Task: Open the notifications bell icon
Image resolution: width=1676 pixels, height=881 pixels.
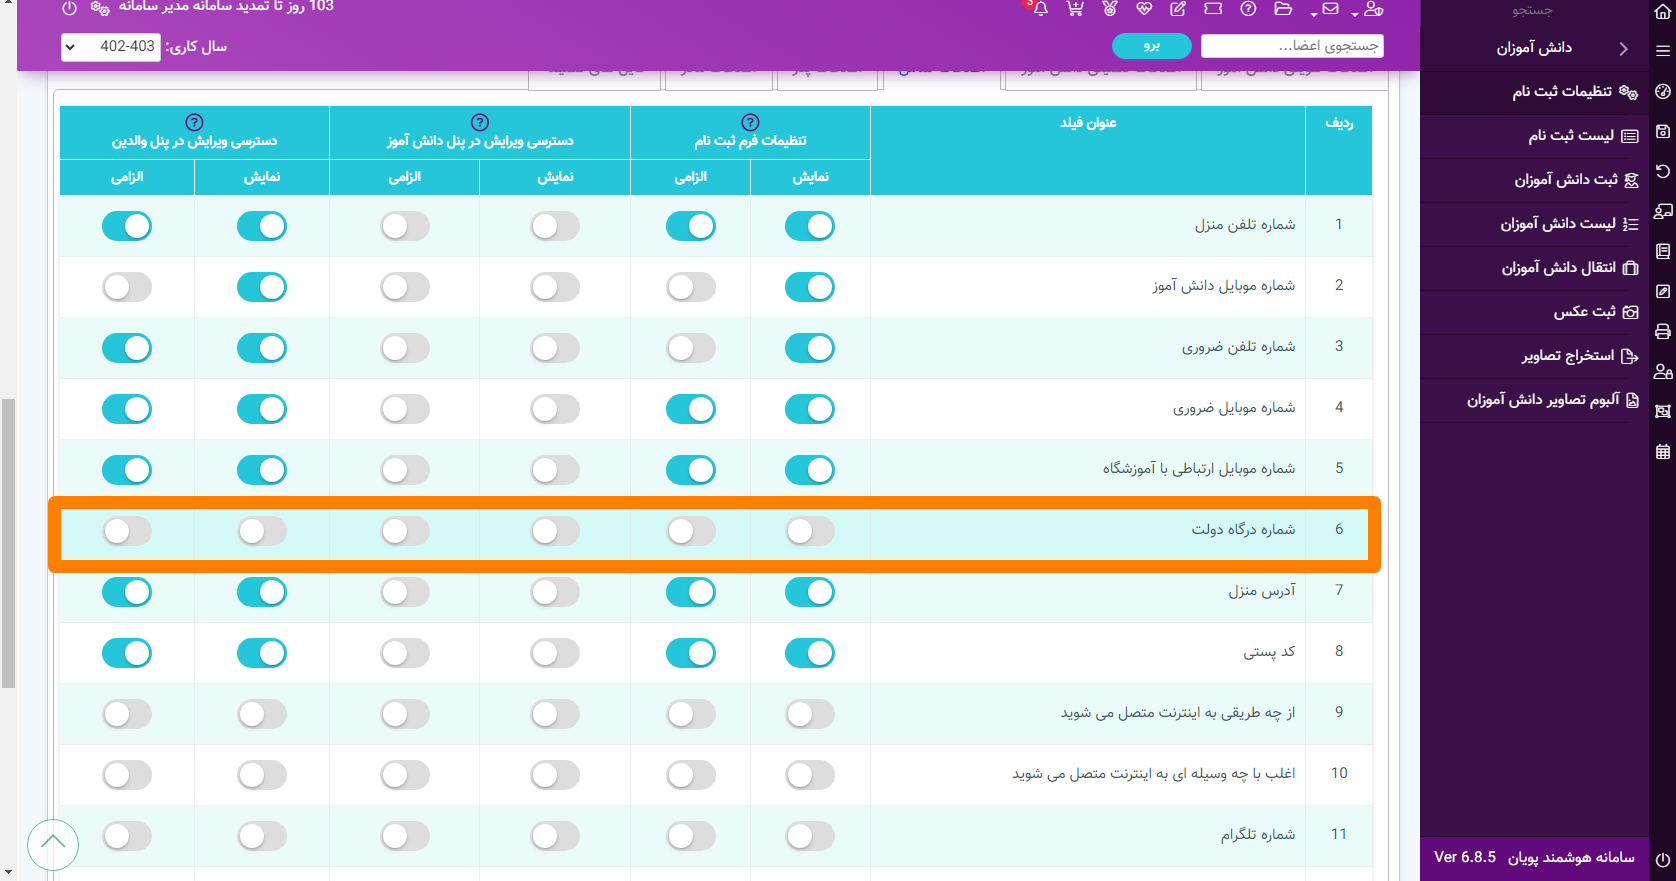Action: pyautogui.click(x=1041, y=9)
